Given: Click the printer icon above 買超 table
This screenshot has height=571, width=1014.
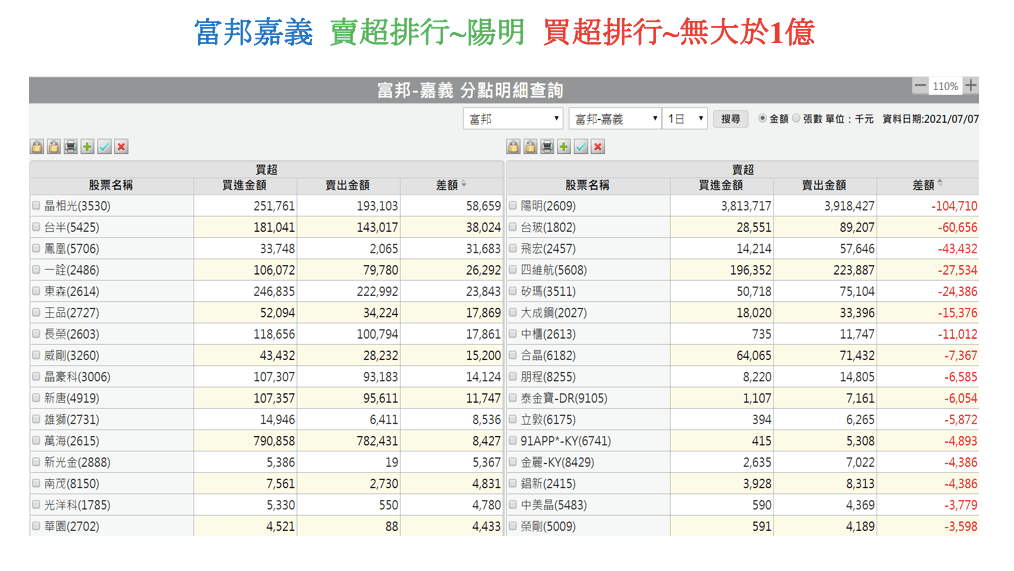Looking at the screenshot, I should pos(71,147).
